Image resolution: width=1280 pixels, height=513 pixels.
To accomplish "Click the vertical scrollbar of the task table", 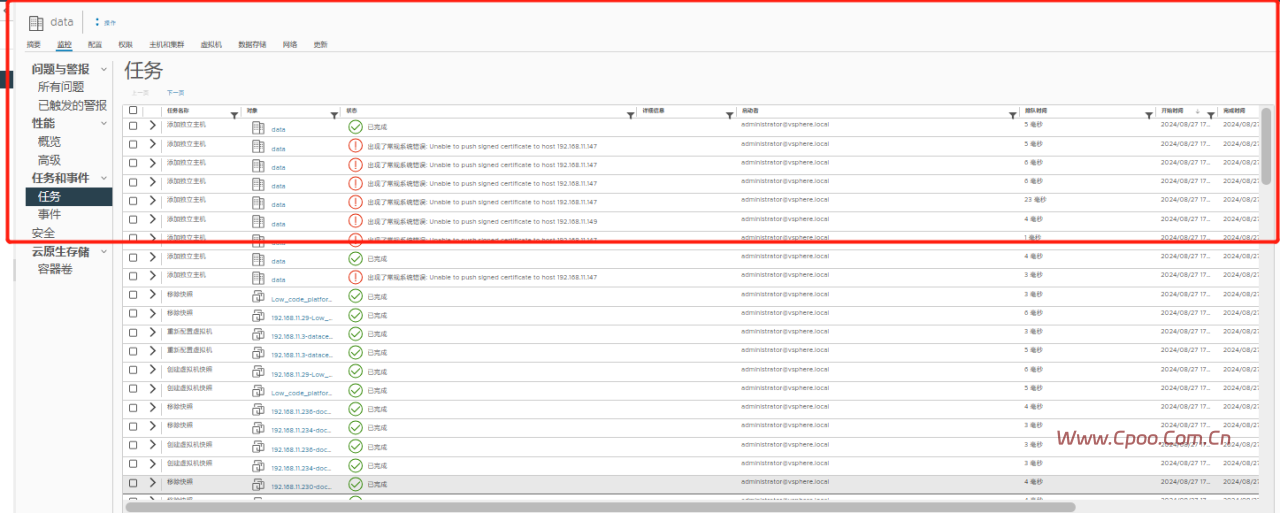I will coord(1267,145).
